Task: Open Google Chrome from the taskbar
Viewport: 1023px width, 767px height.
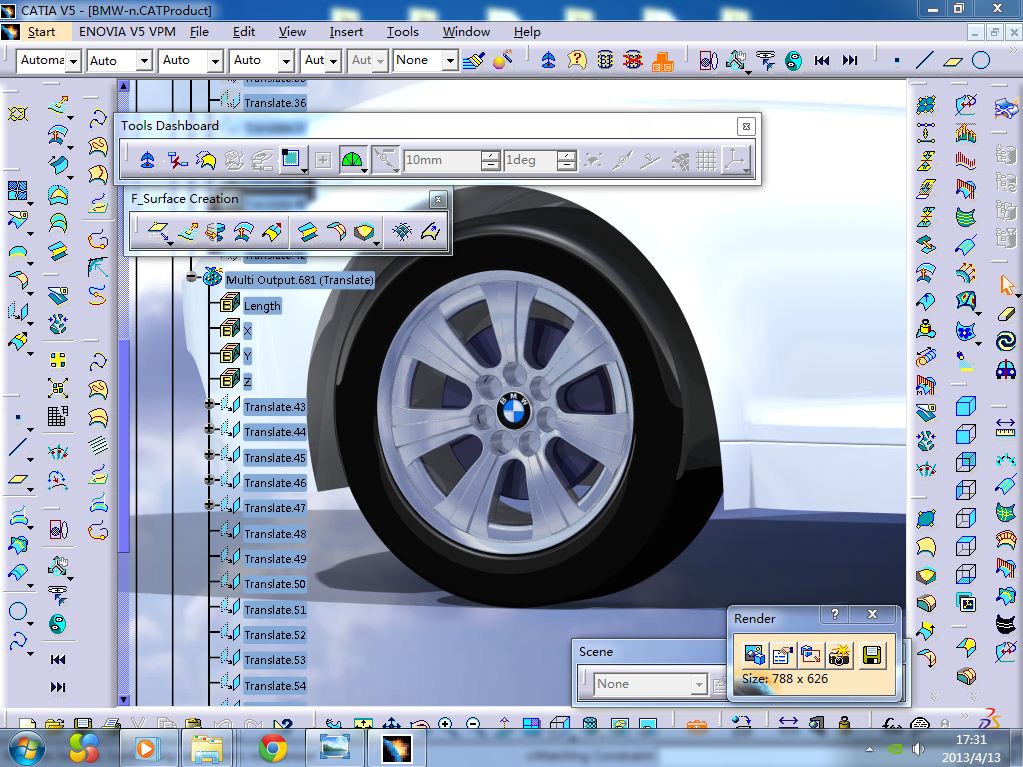Action: click(x=273, y=748)
